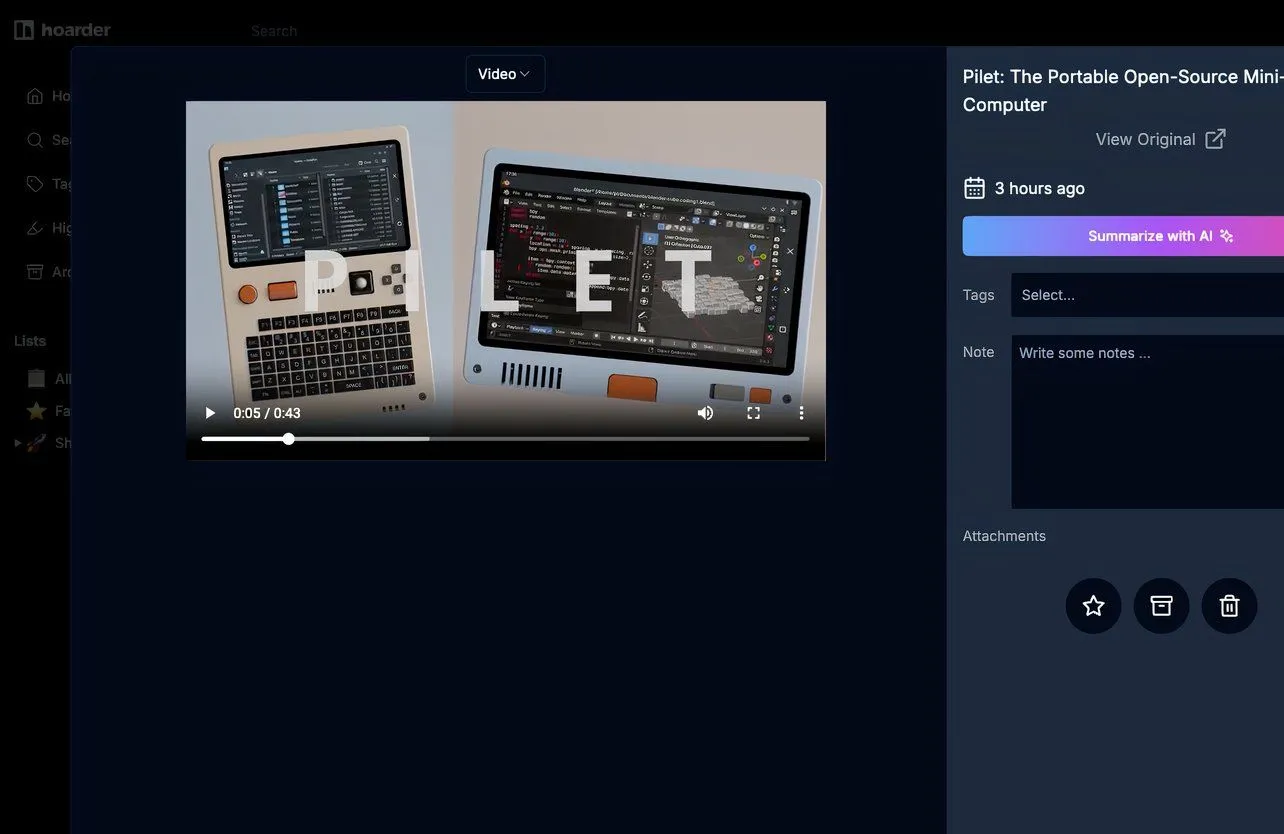Click the hoarder logo
The height and width of the screenshot is (834, 1284).
click(62, 30)
